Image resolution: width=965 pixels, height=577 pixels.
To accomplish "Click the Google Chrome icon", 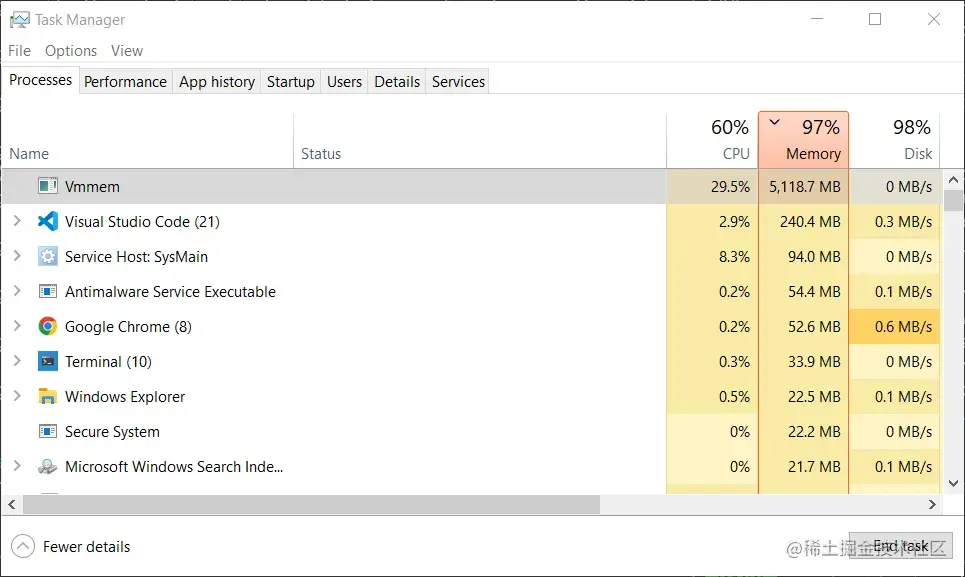I will [x=47, y=326].
